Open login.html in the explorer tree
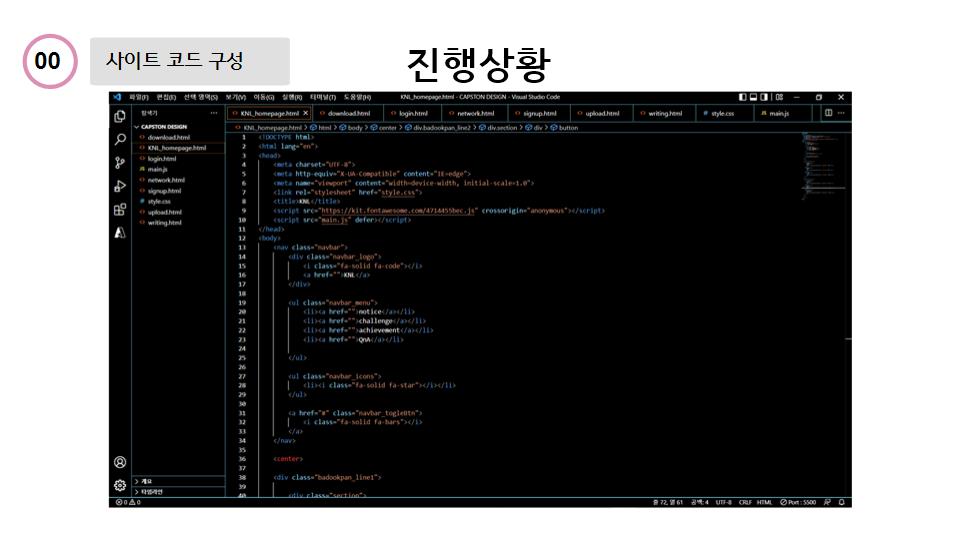This screenshot has width=960, height=540. 162,159
